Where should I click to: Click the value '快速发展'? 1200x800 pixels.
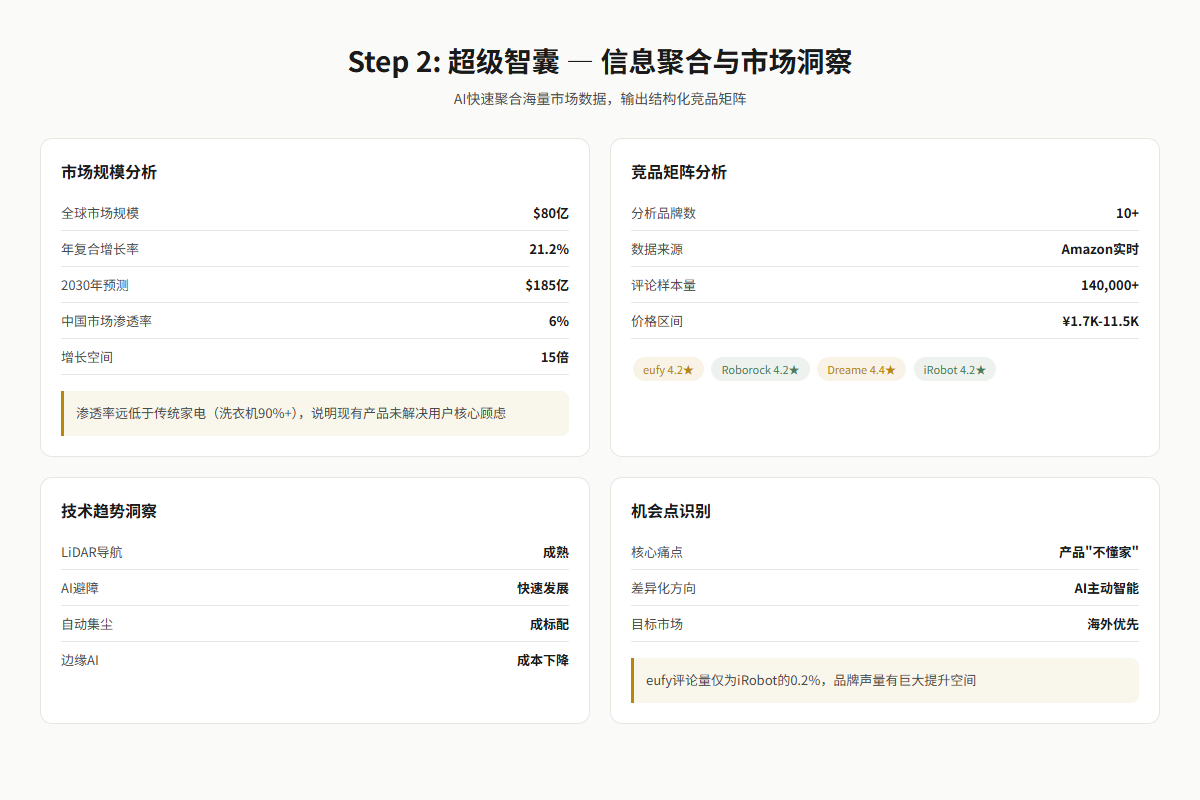click(x=543, y=588)
